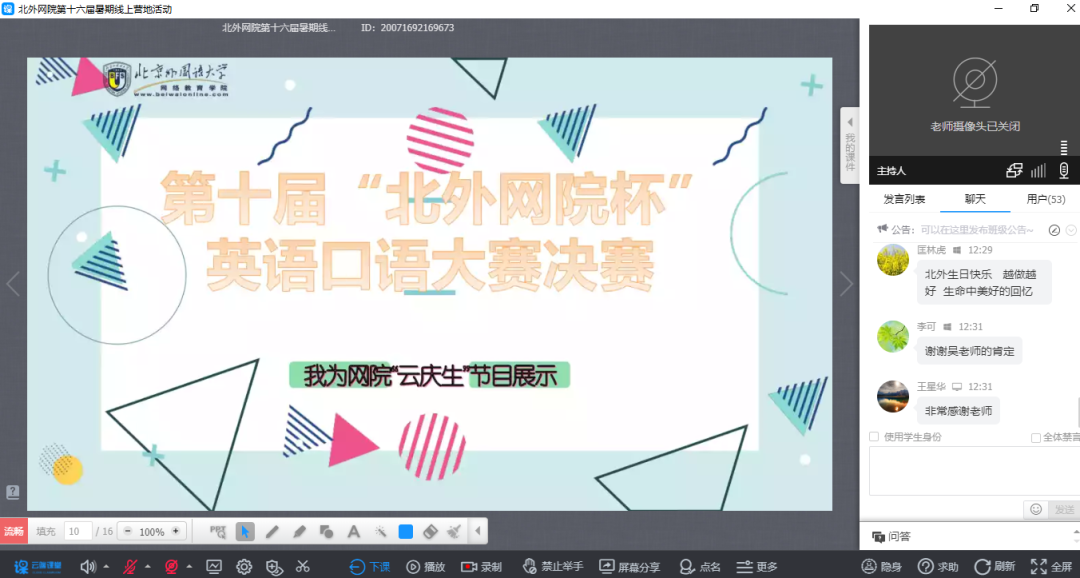Open 点名 roll call
The width and height of the screenshot is (1080, 578).
click(700, 566)
